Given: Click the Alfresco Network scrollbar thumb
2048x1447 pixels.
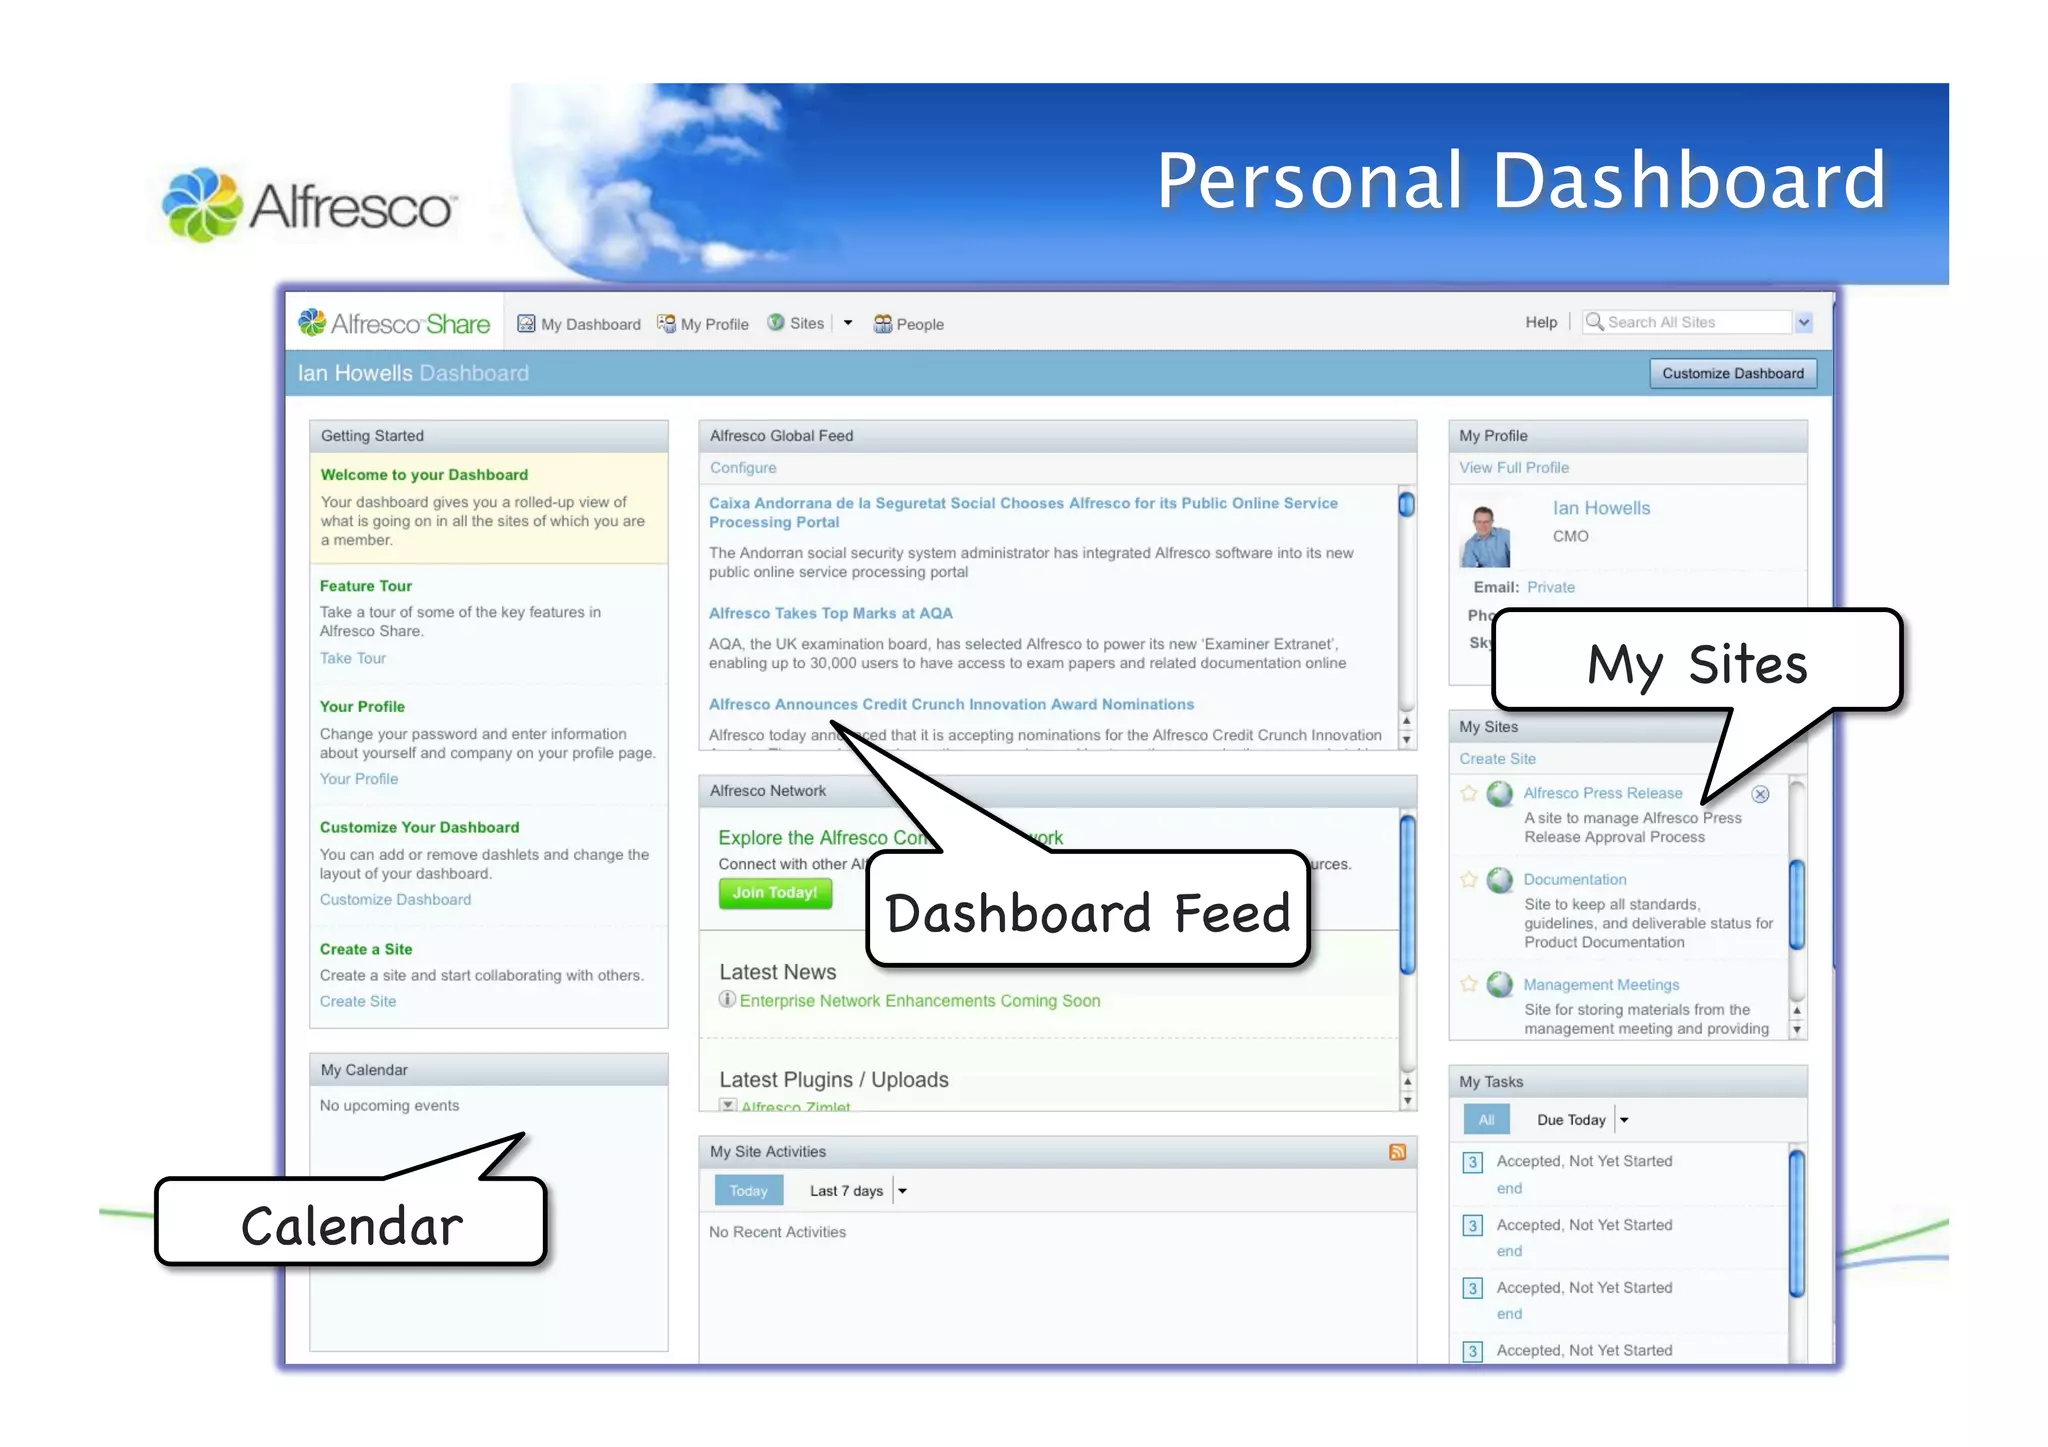Looking at the screenshot, I should point(1407,894).
